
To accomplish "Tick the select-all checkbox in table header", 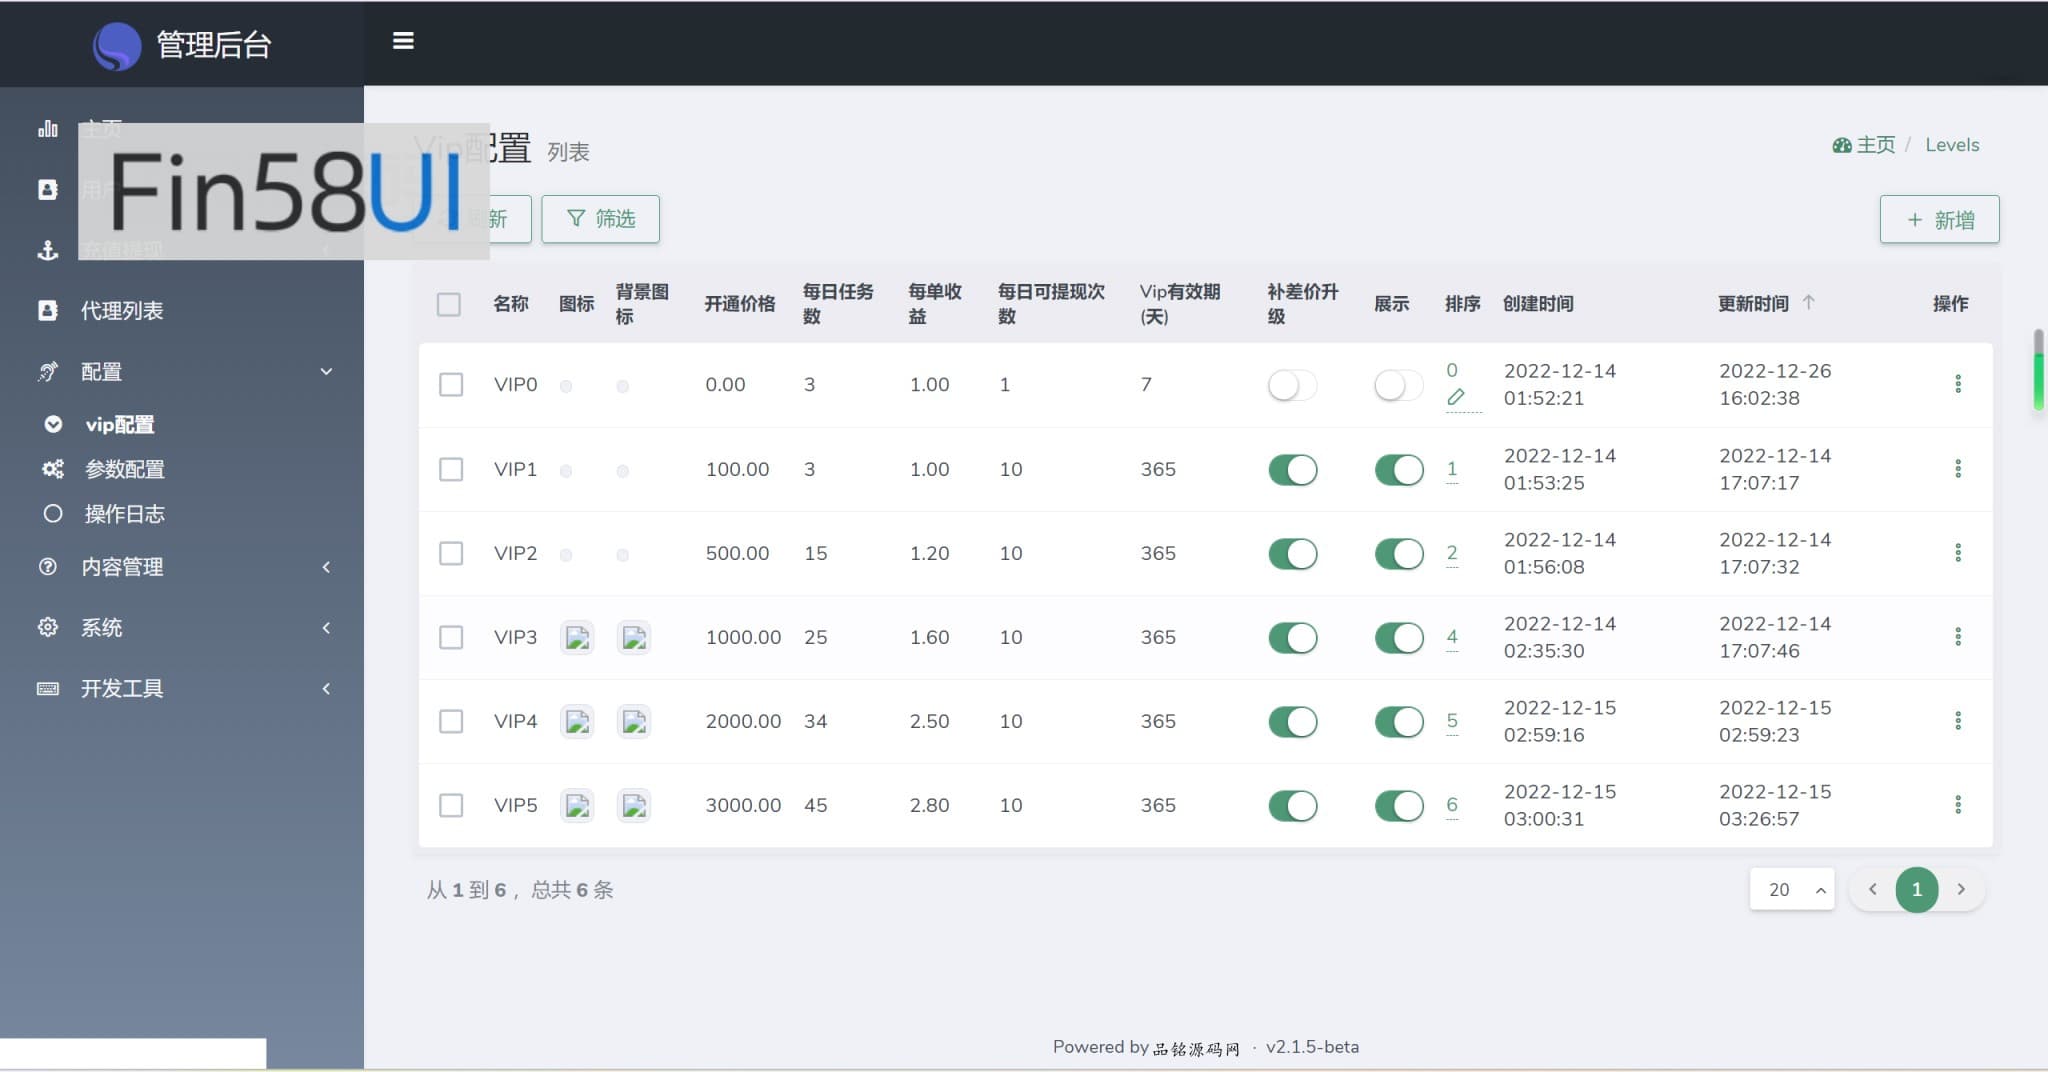I will pyautogui.click(x=449, y=304).
